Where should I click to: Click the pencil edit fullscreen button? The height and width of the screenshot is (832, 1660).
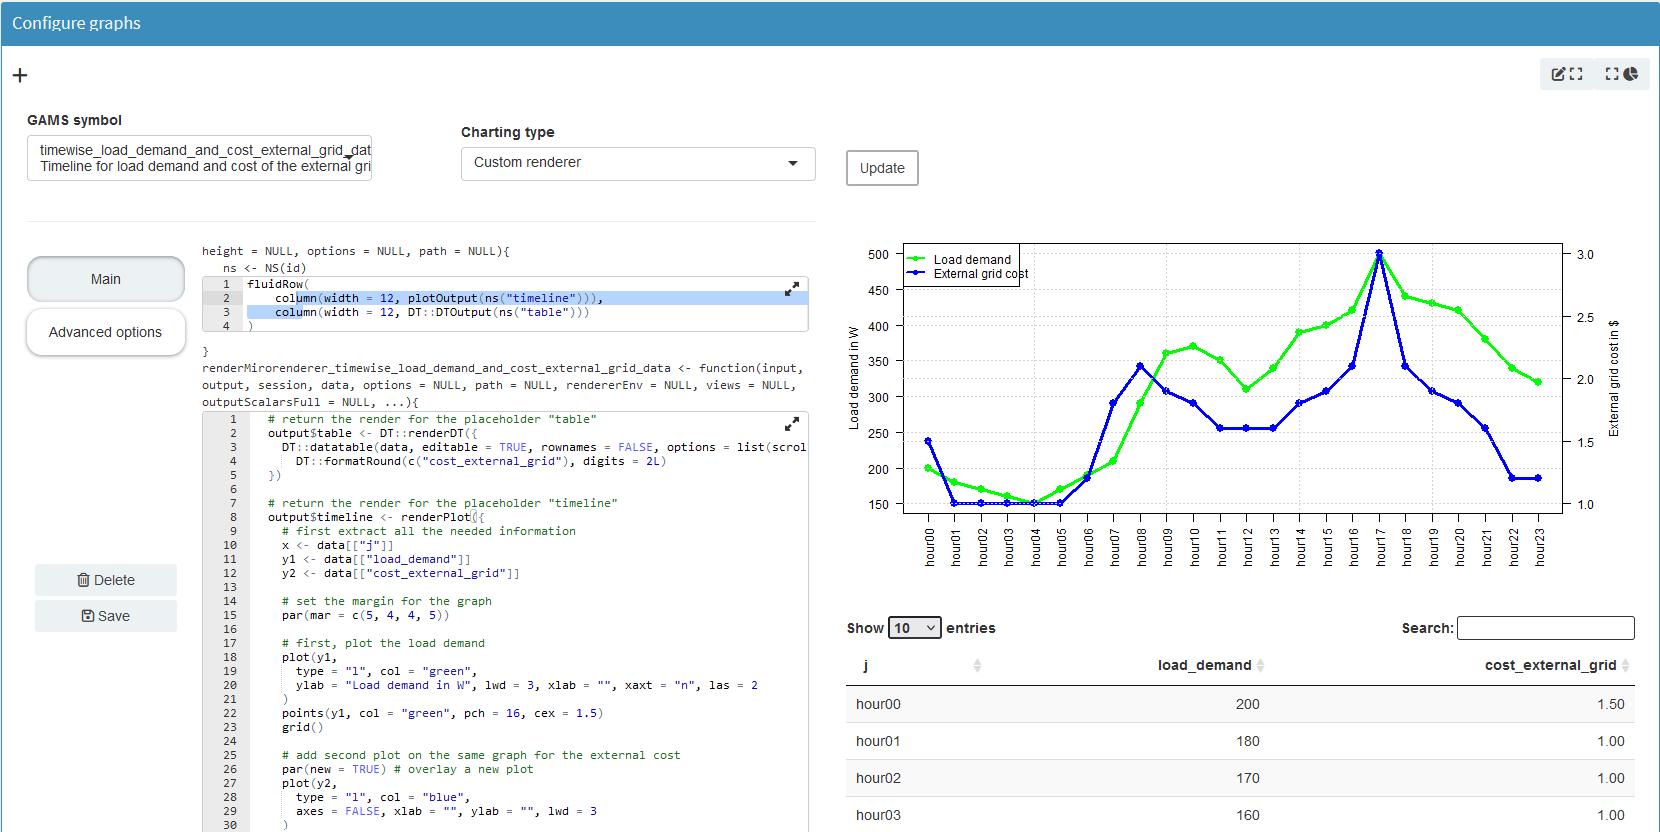coord(1567,74)
